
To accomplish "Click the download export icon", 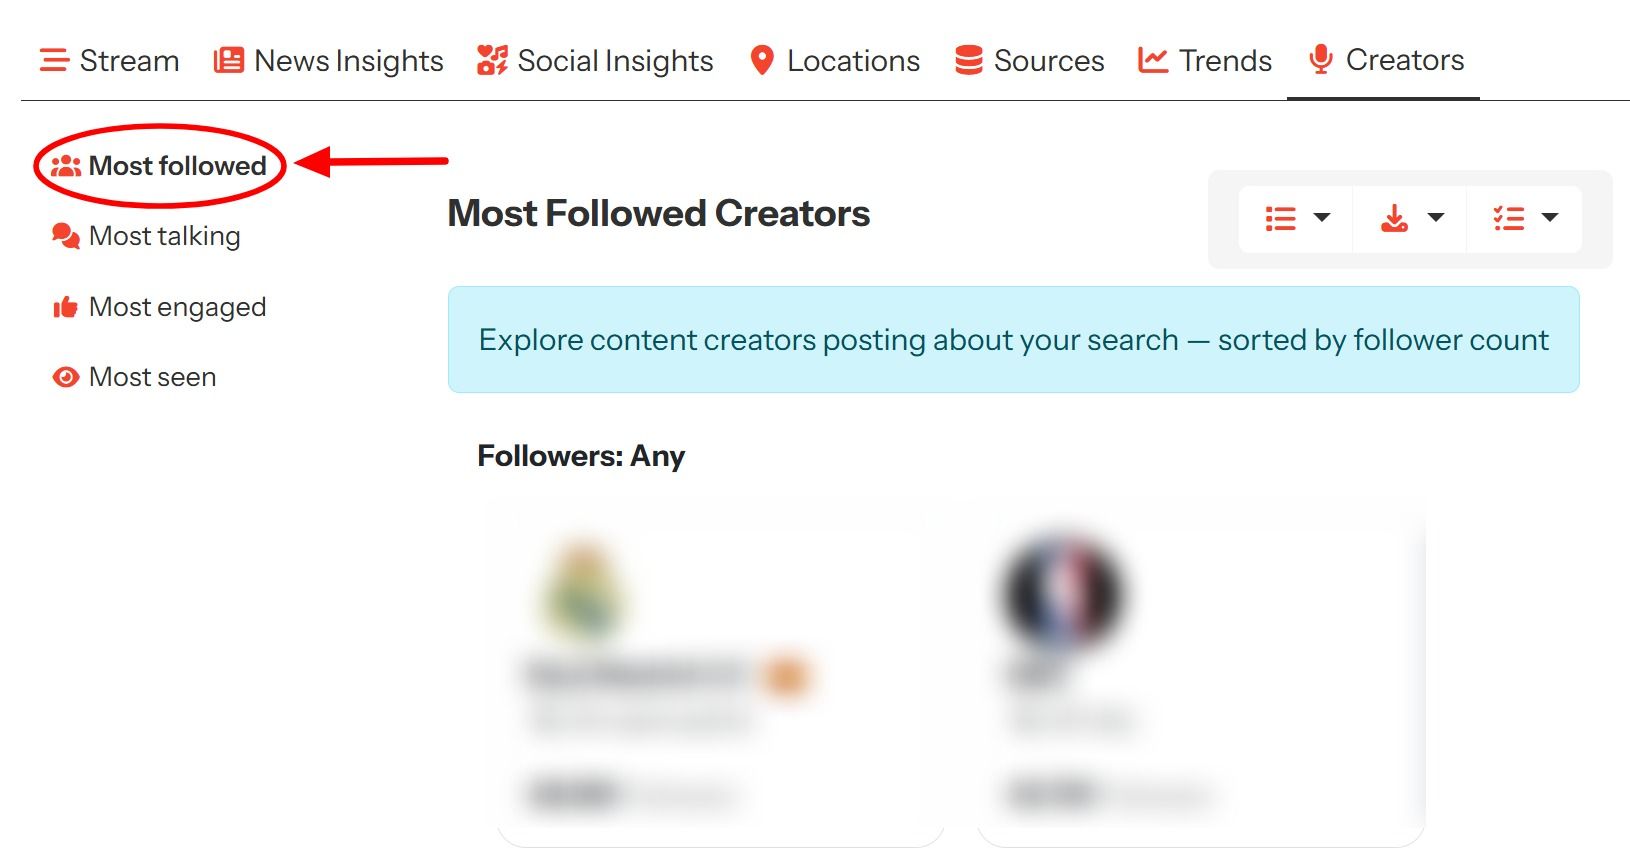I will click(x=1394, y=218).
